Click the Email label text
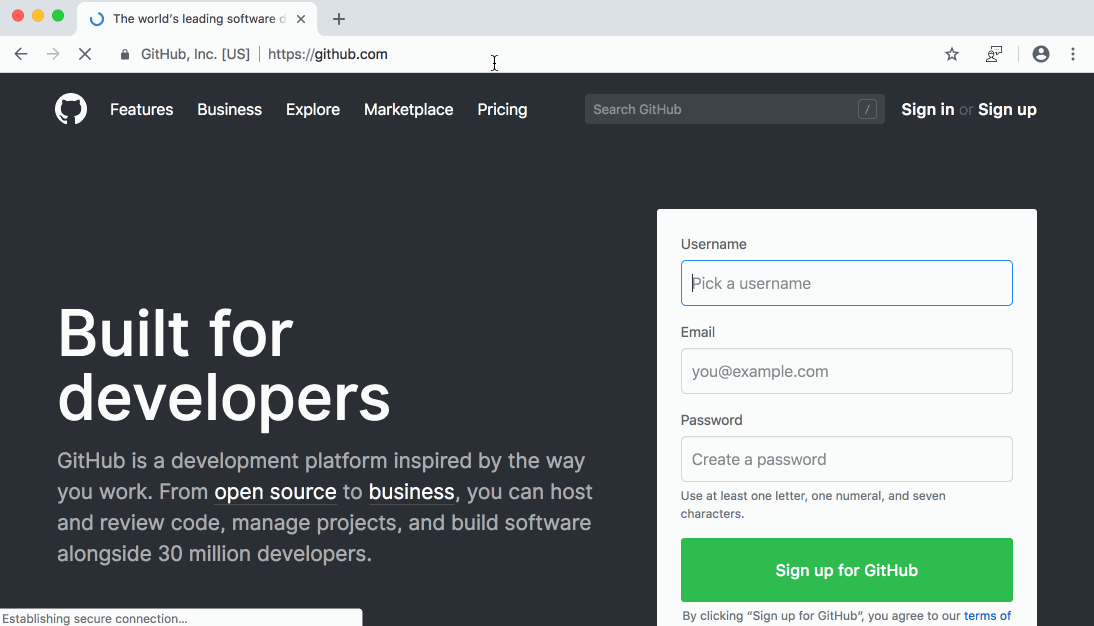The height and width of the screenshot is (626, 1094). pyautogui.click(x=698, y=332)
